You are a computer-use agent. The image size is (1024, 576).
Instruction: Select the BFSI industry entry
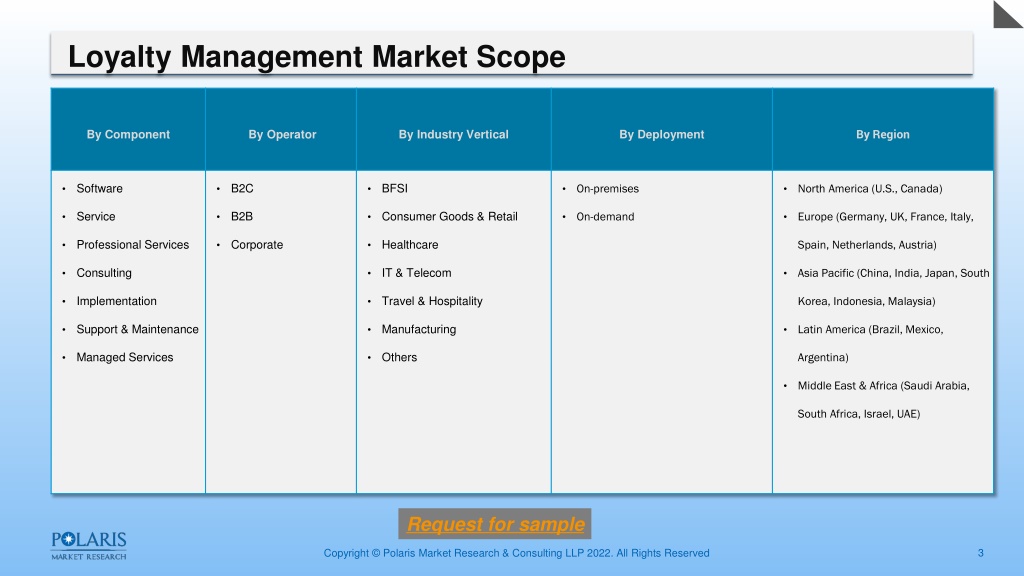(x=394, y=189)
